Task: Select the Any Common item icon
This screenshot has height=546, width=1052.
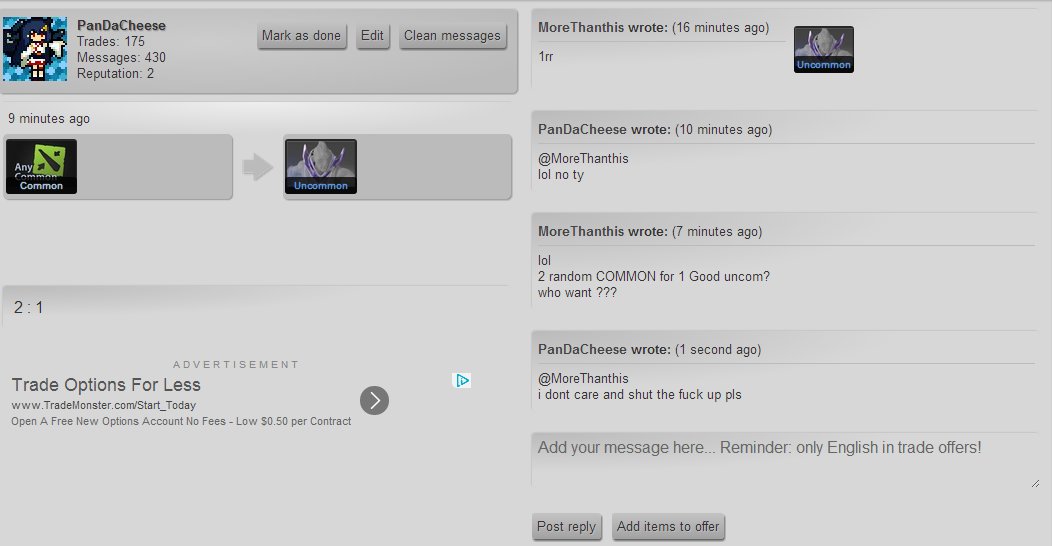Action: [x=42, y=166]
